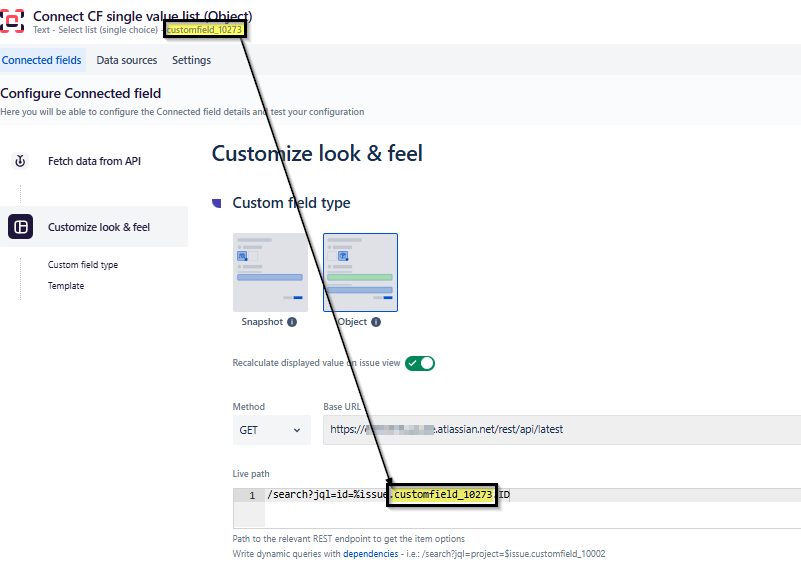Click the purple corner icon beside Custom field type
The height and width of the screenshot is (578, 801).
pyautogui.click(x=216, y=203)
